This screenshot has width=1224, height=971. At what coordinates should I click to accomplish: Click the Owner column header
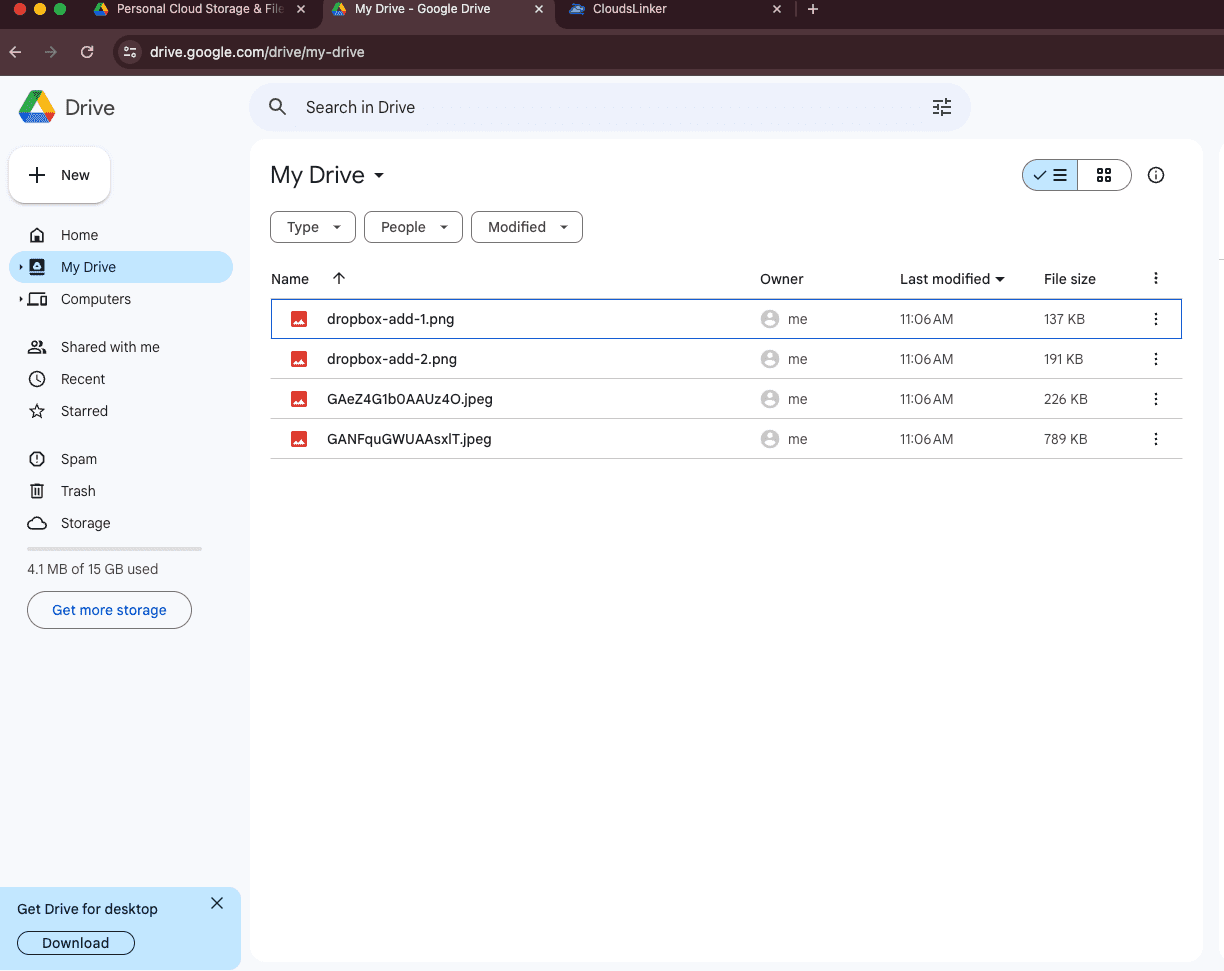[x=782, y=279]
